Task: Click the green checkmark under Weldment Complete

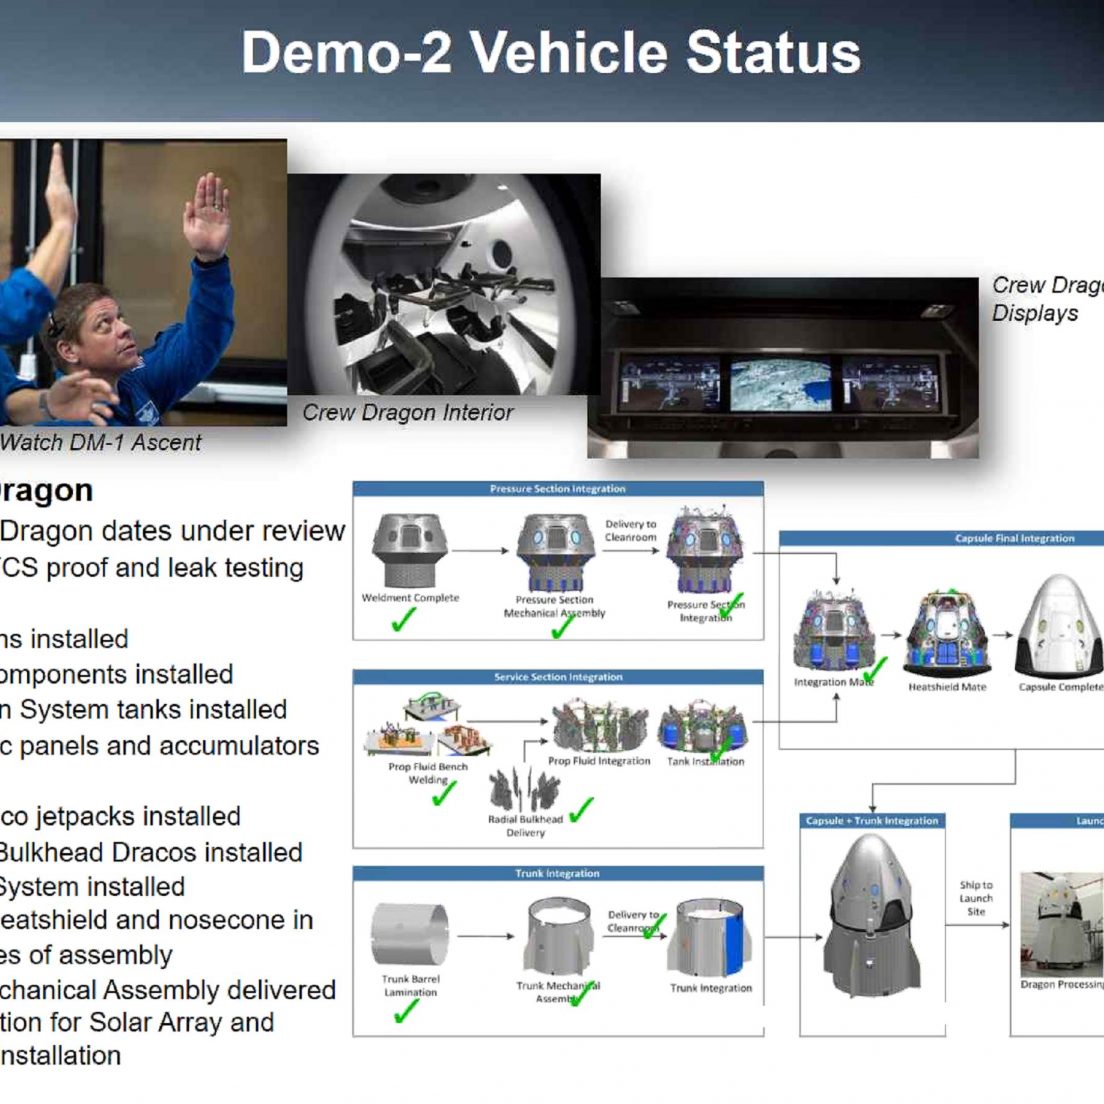Action: (403, 620)
